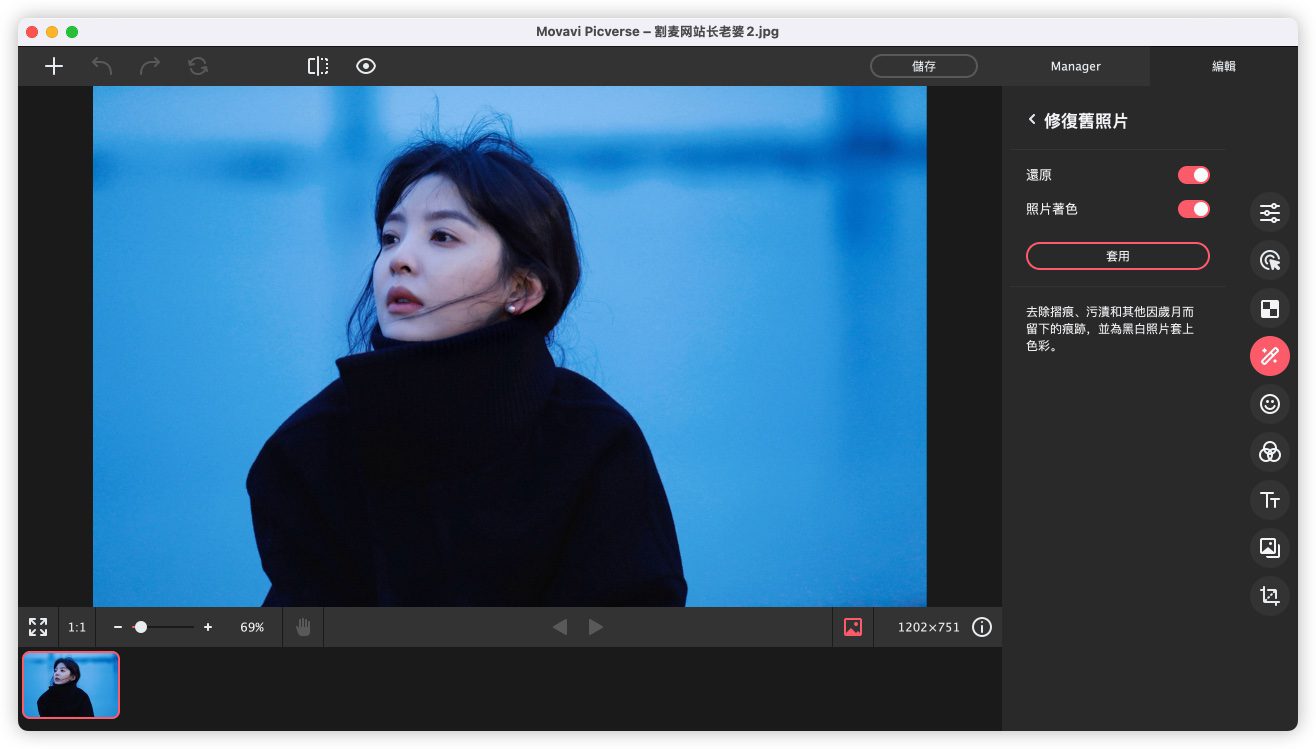Select the object removal tool icon

(x=1269, y=261)
